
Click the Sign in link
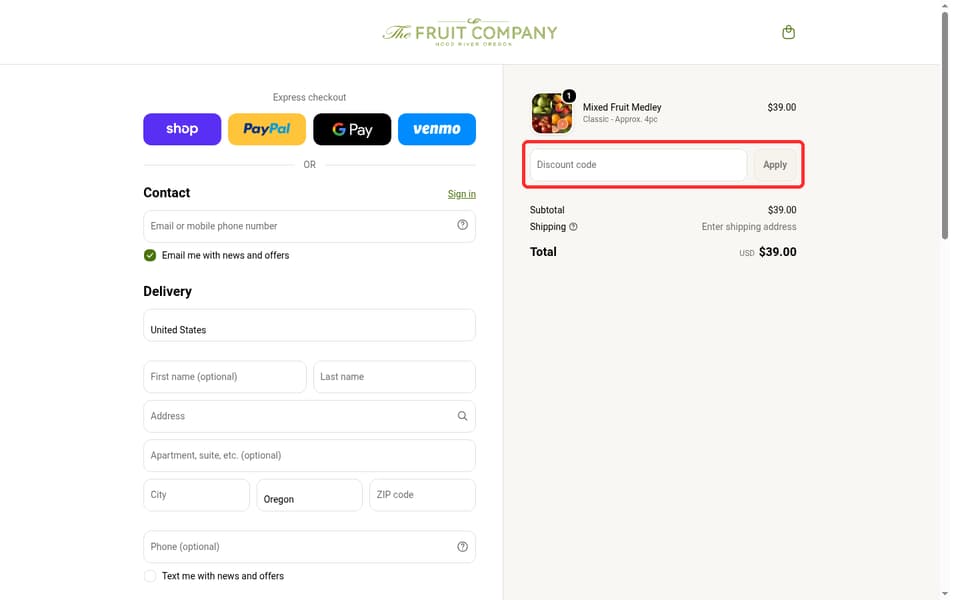[462, 194]
